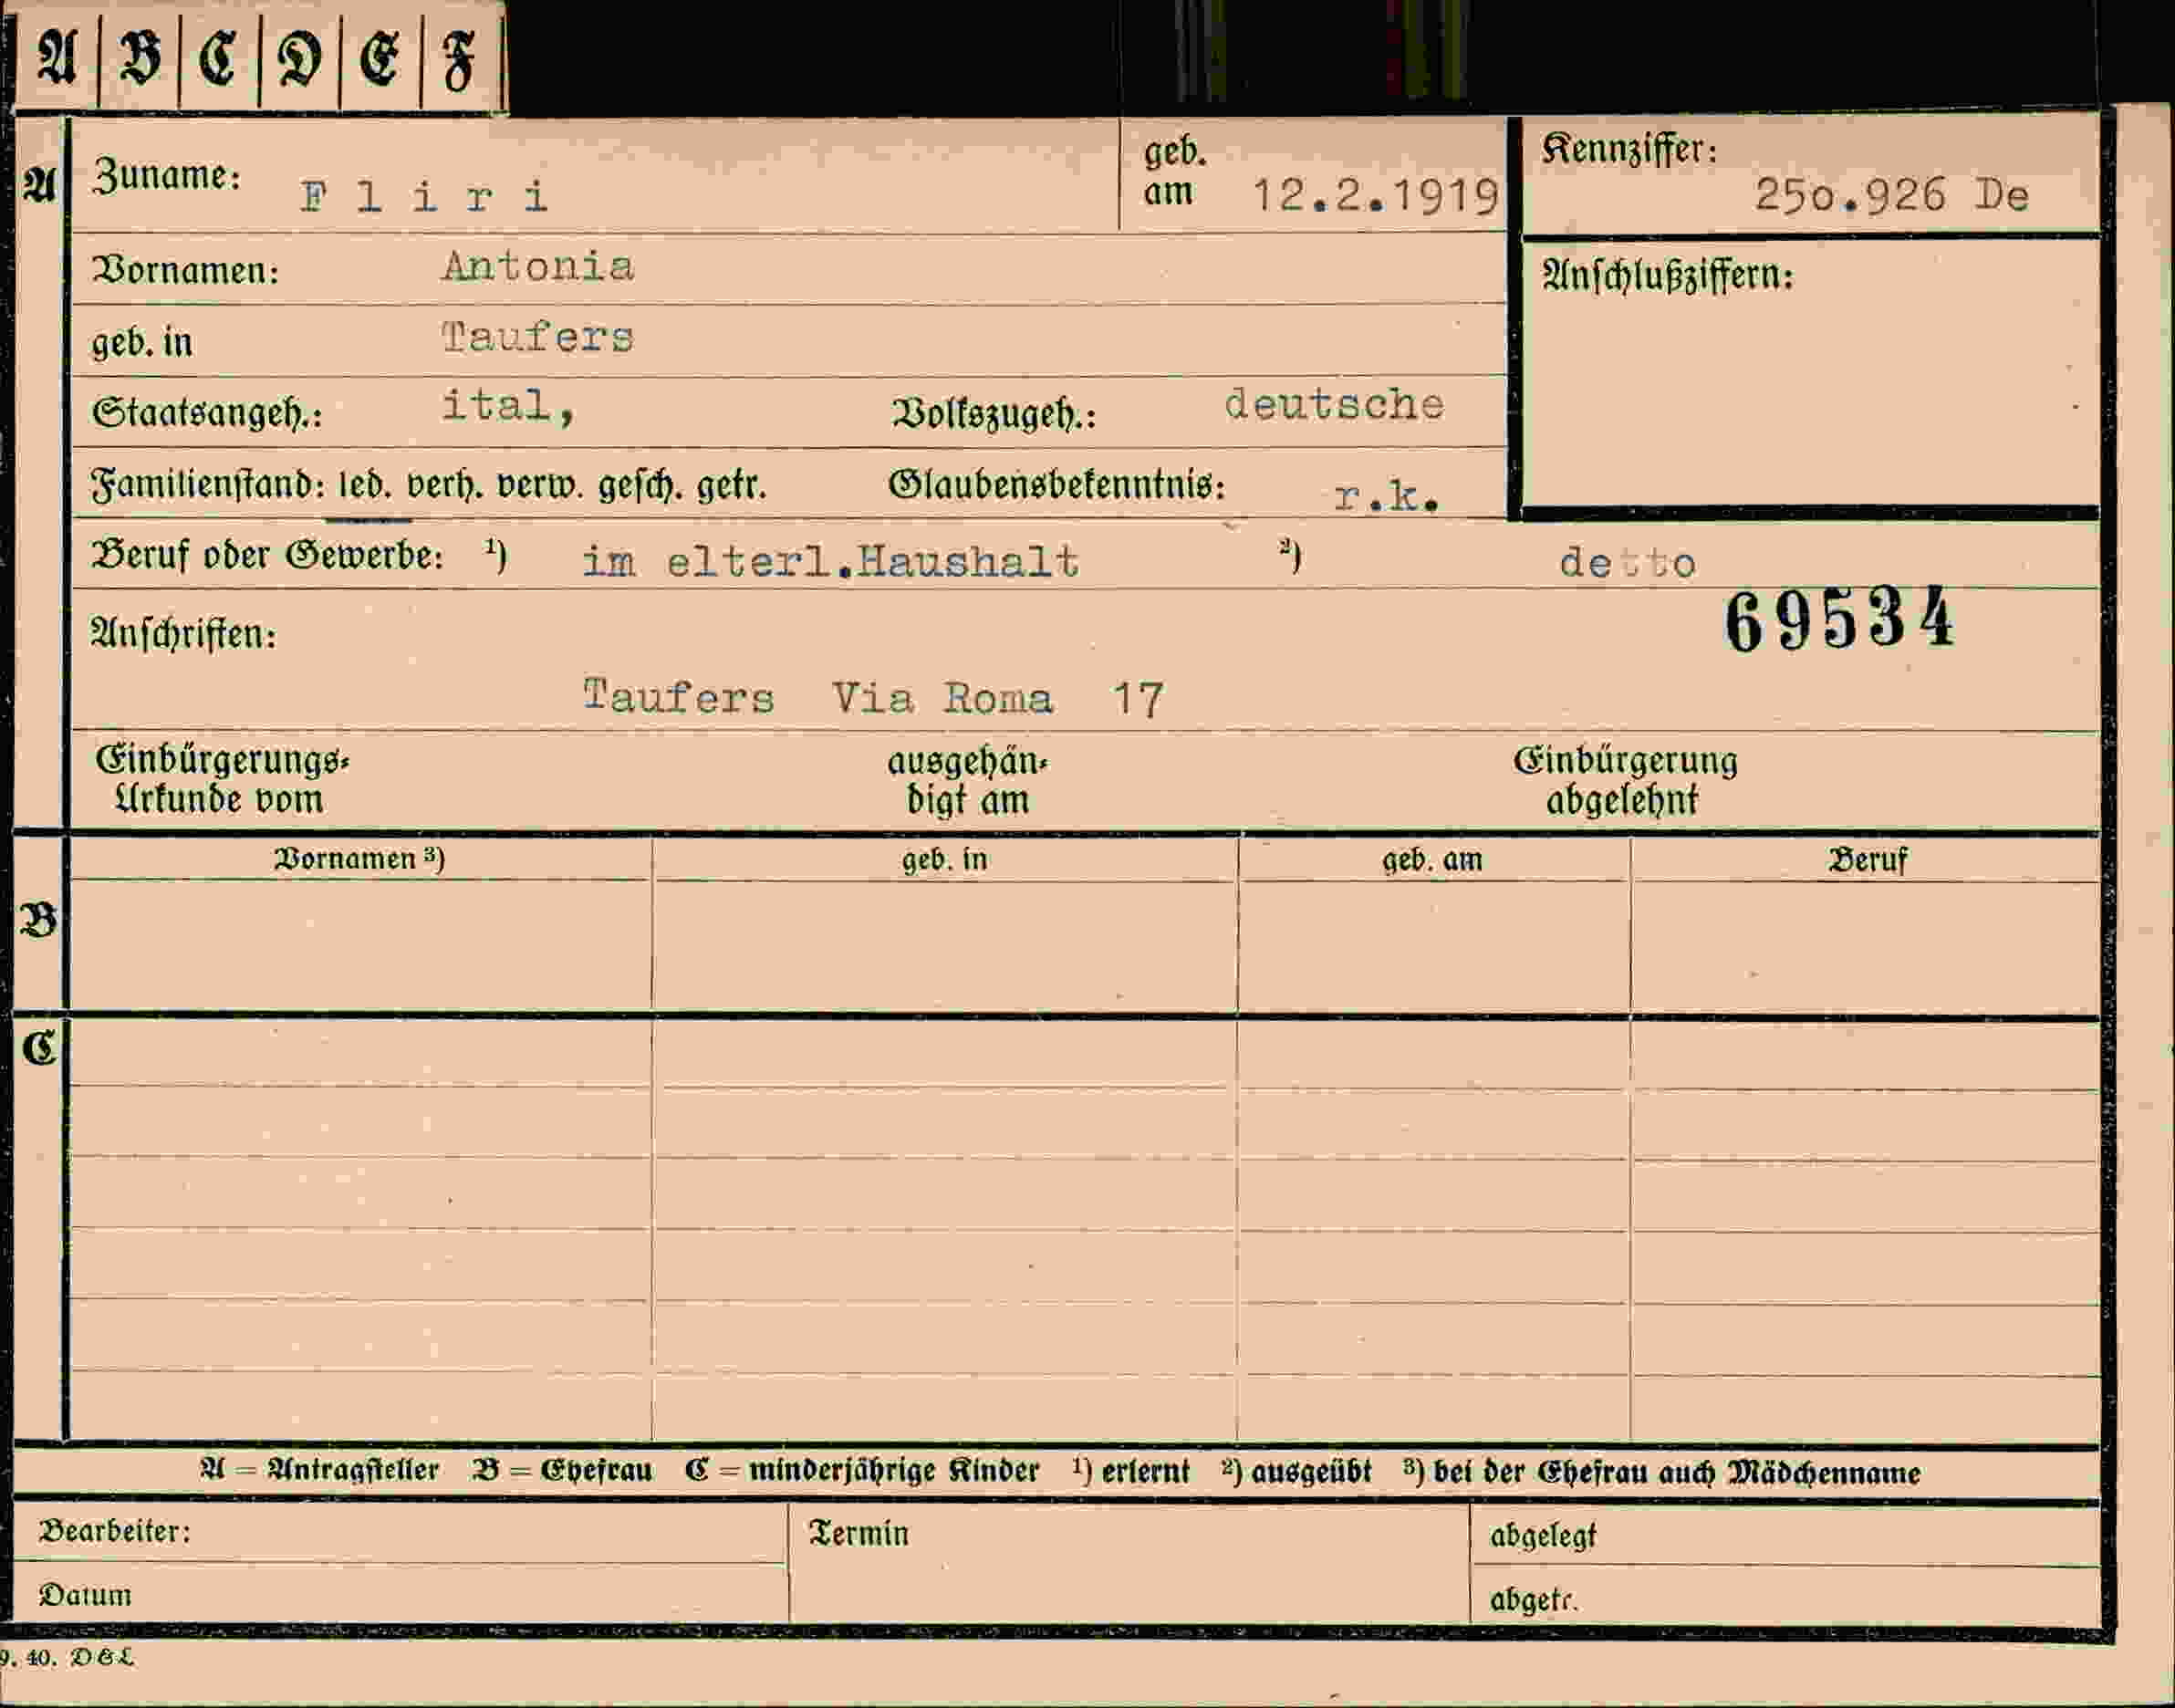
Task: Click the 'verw.' marital status option
Action: pyautogui.click(x=540, y=487)
